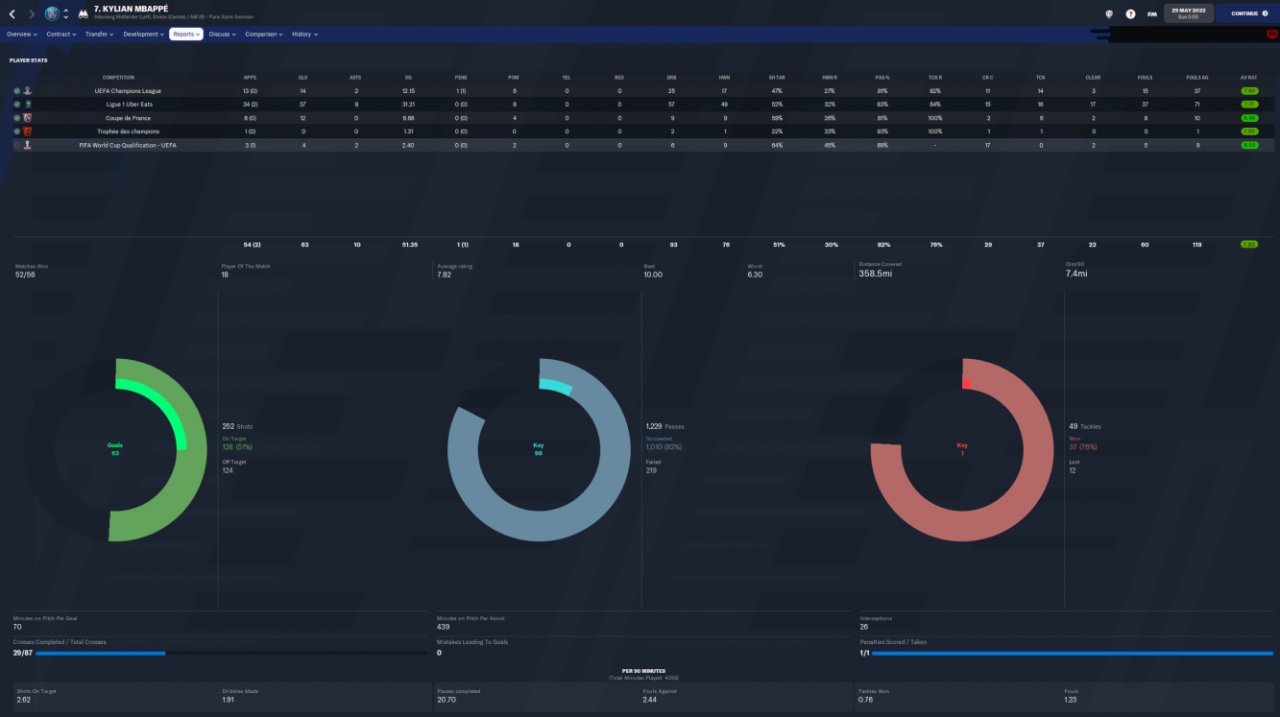
Task: Toggle the Champions League row selector
Action: tap(17, 91)
